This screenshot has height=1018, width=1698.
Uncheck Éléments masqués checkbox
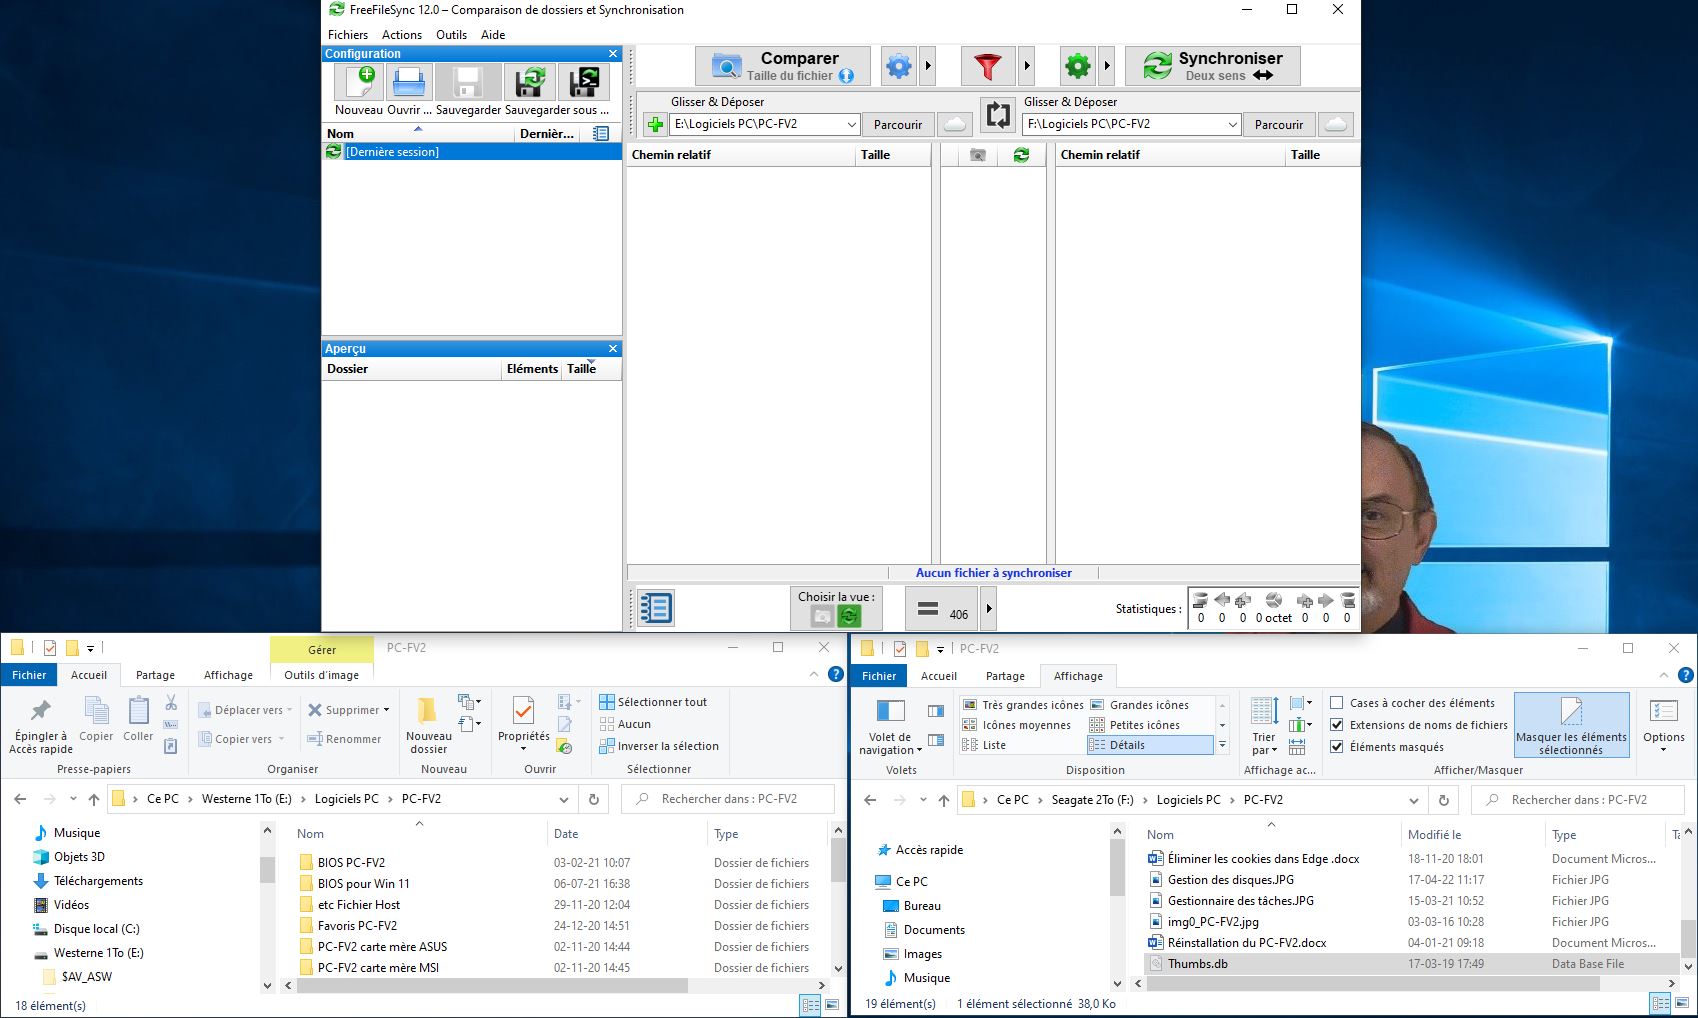pyautogui.click(x=1337, y=747)
